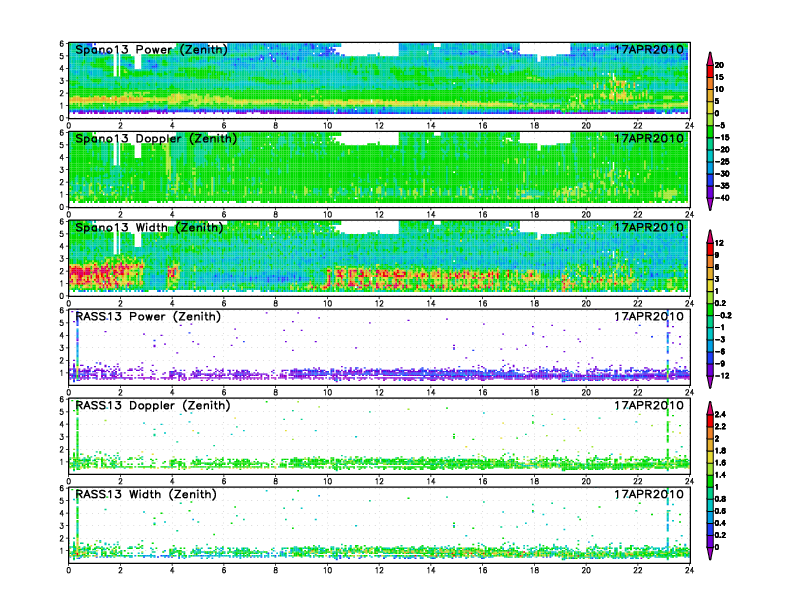
Task: Click the "2.4" label on bottom colorbar
Action: click(x=721, y=415)
